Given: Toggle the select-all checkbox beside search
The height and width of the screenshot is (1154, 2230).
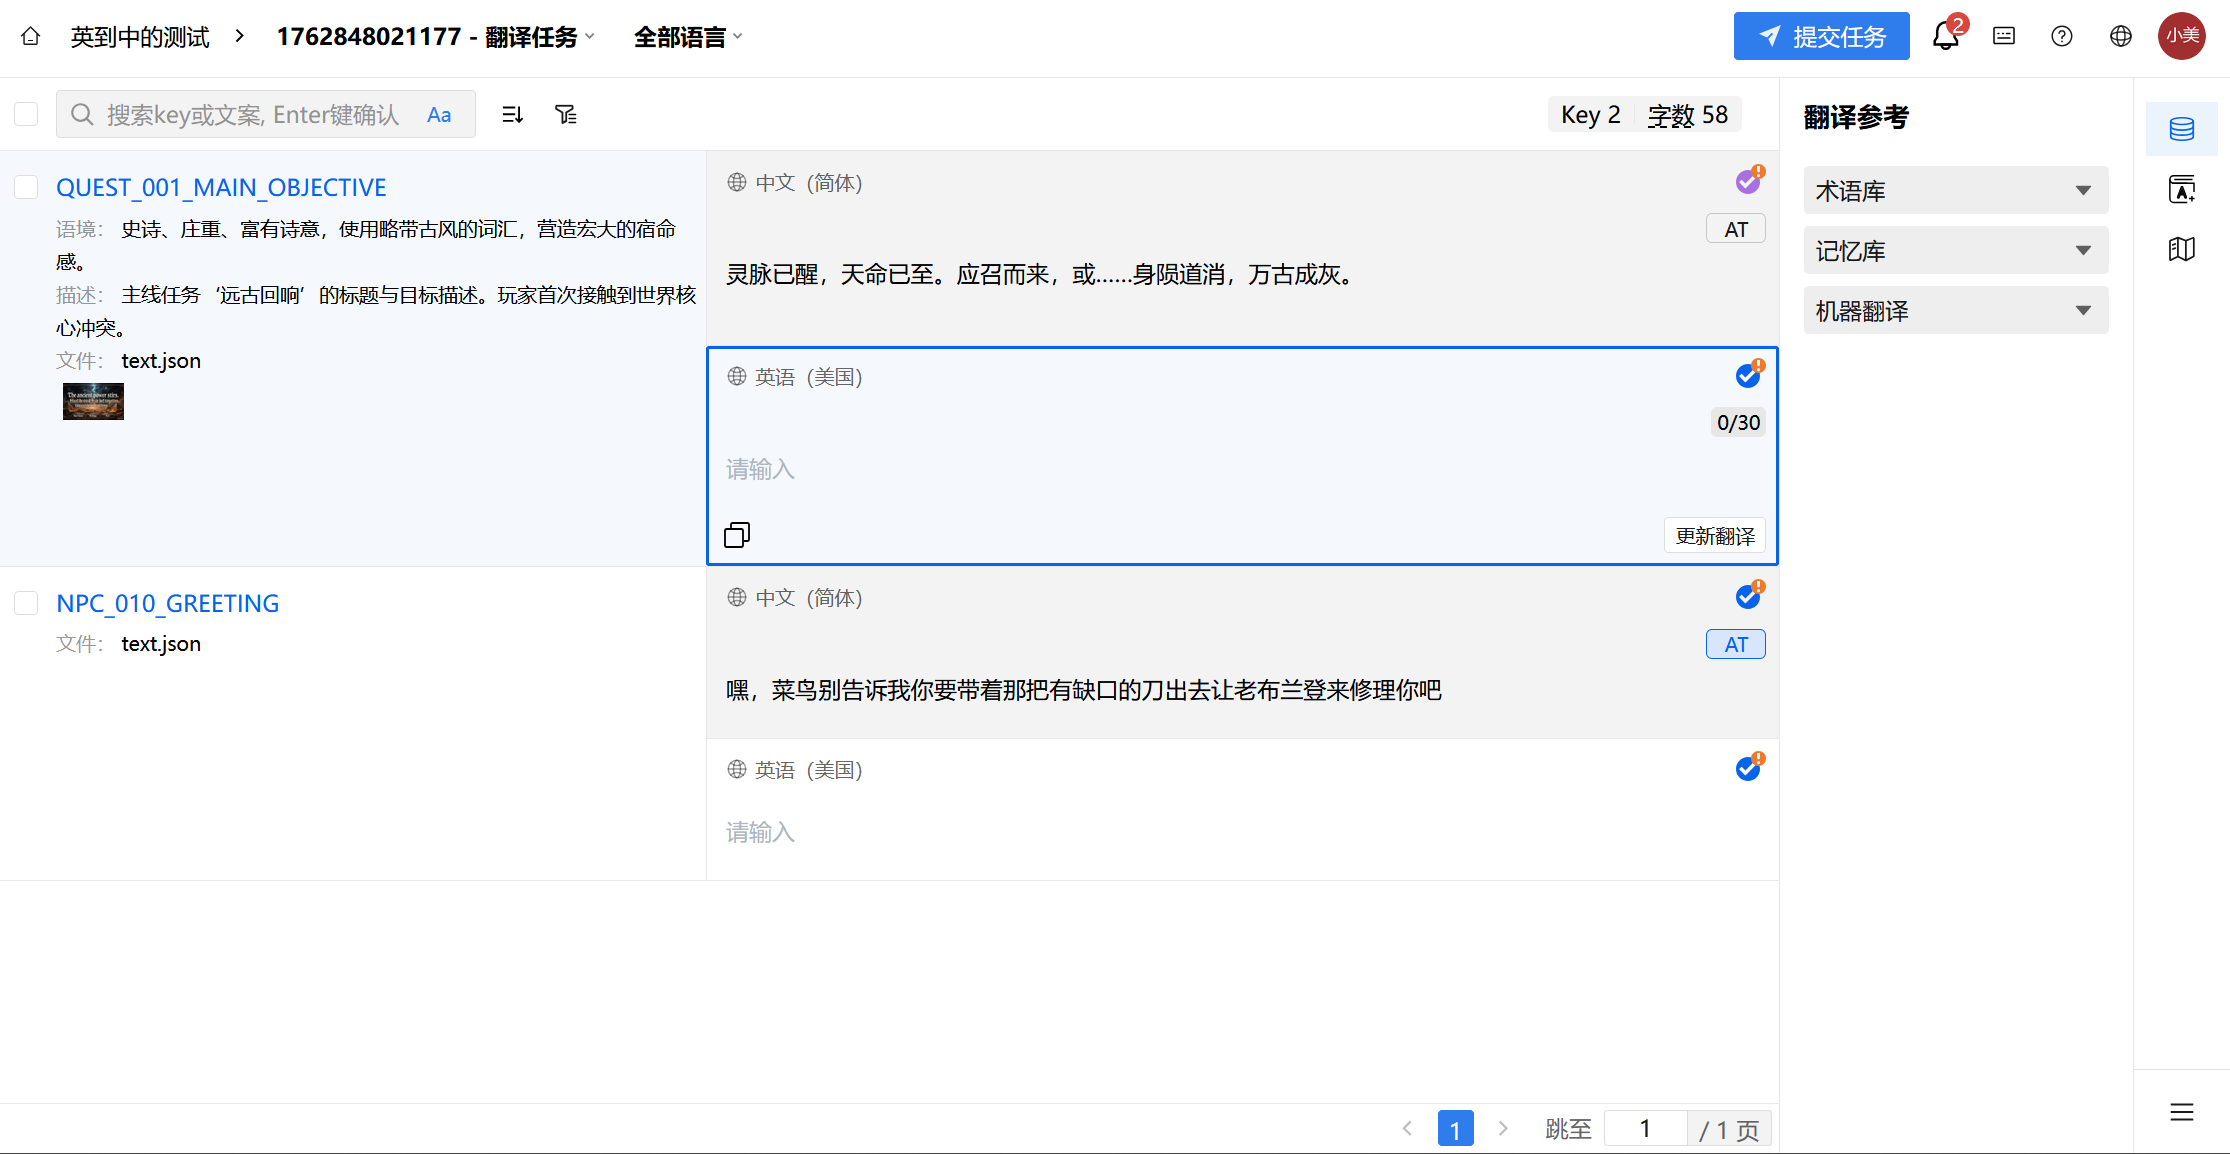Looking at the screenshot, I should pyautogui.click(x=27, y=115).
